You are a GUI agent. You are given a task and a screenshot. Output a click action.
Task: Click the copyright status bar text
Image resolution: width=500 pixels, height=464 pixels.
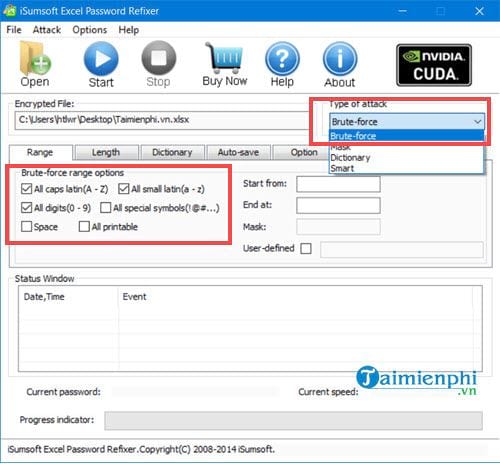point(141,449)
